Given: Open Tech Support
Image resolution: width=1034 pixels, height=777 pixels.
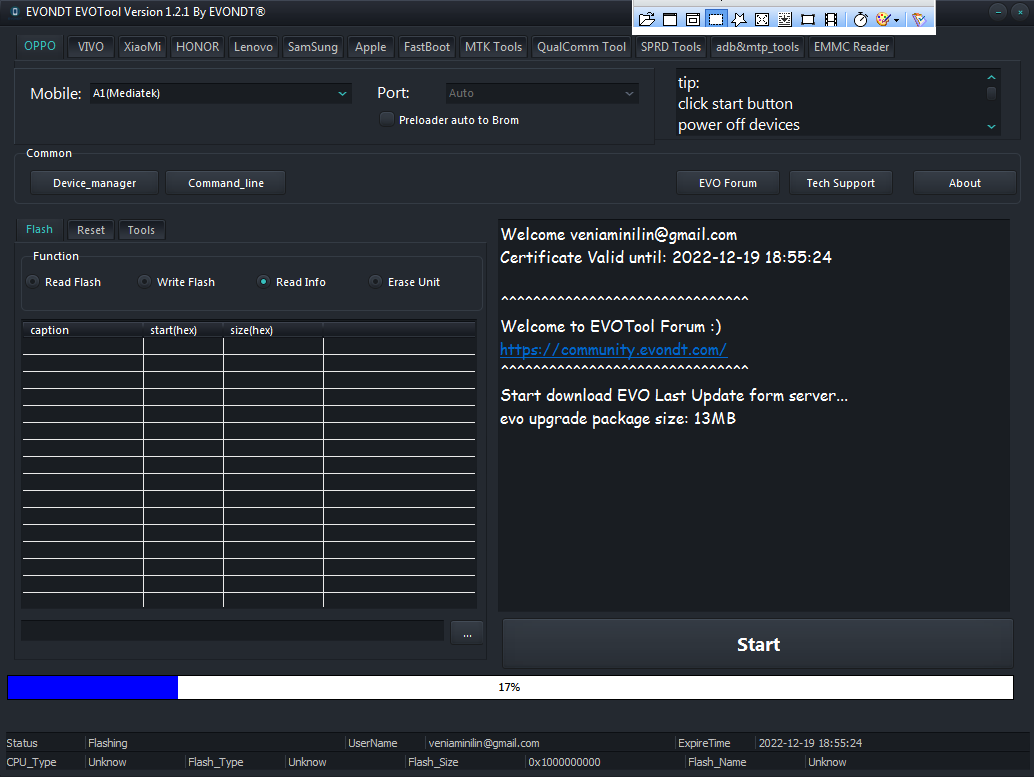Looking at the screenshot, I should coord(841,183).
